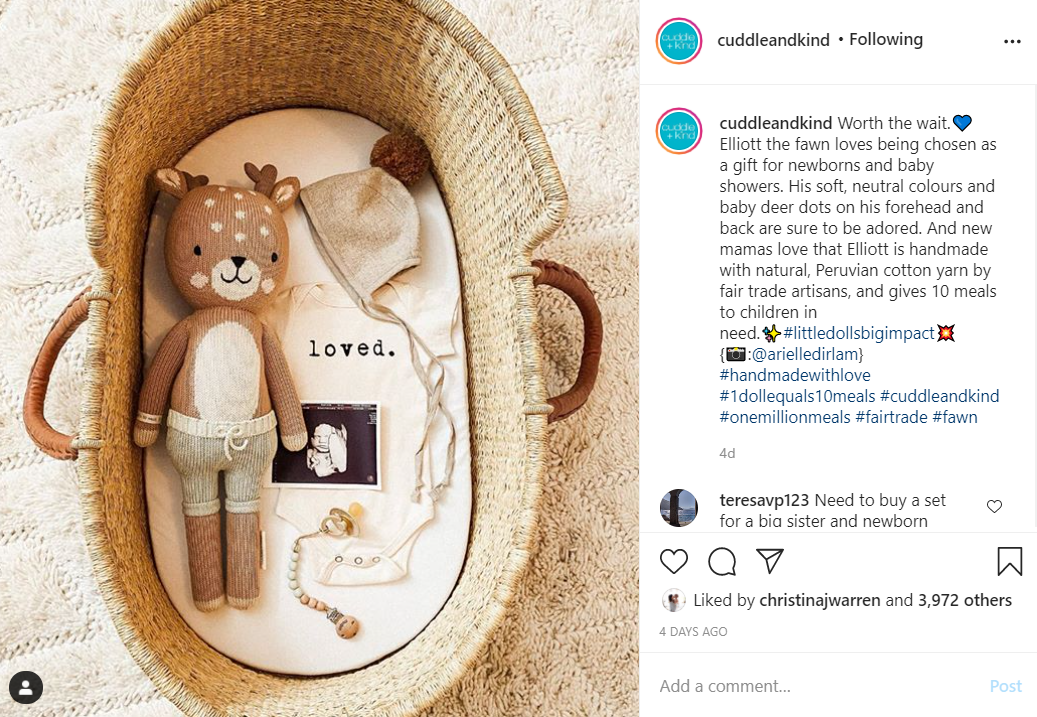This screenshot has width=1037, height=717.
Task: Click the Post comment button
Action: point(1005,686)
